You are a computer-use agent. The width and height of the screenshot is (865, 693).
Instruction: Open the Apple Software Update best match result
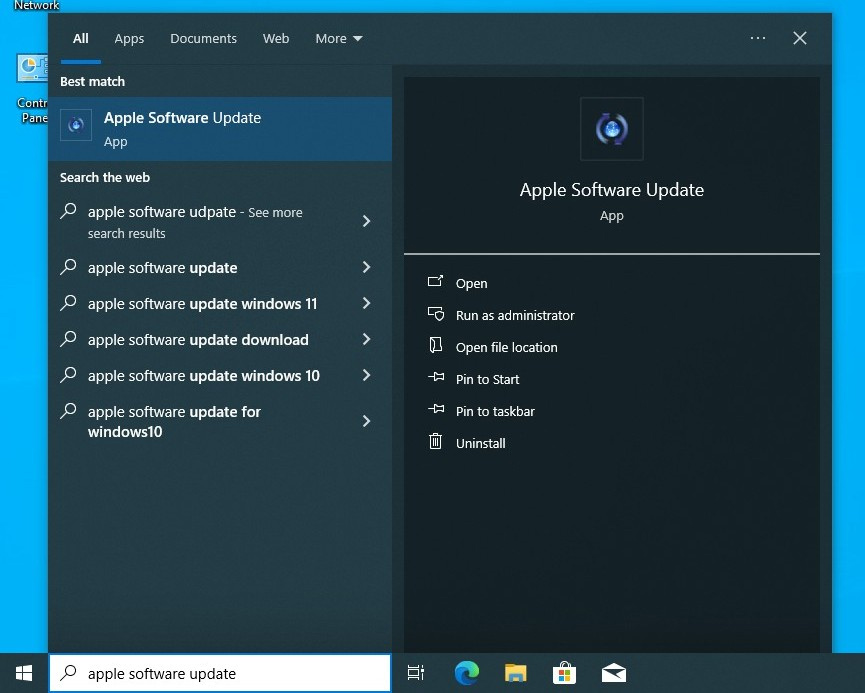click(220, 129)
